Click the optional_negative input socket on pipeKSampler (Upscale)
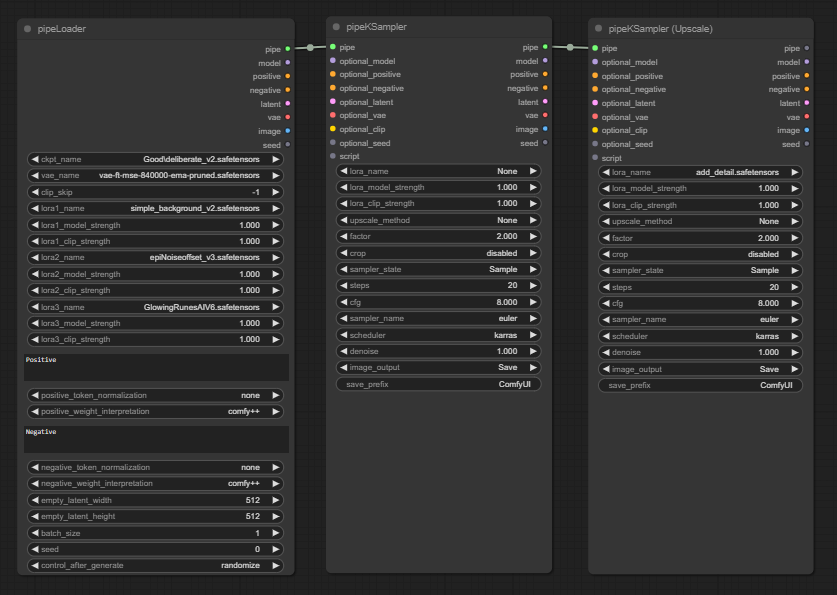 [595, 89]
